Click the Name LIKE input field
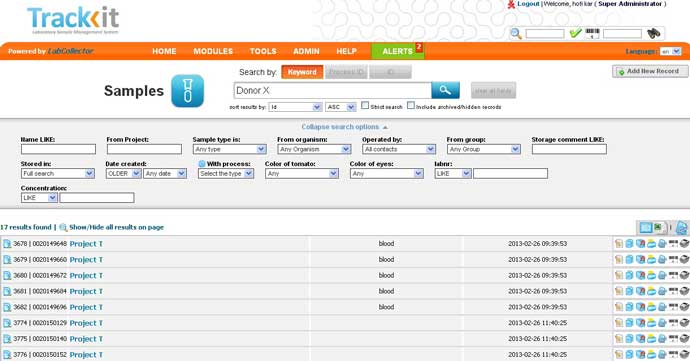Screen dimensions: 690x361 (x=58, y=149)
